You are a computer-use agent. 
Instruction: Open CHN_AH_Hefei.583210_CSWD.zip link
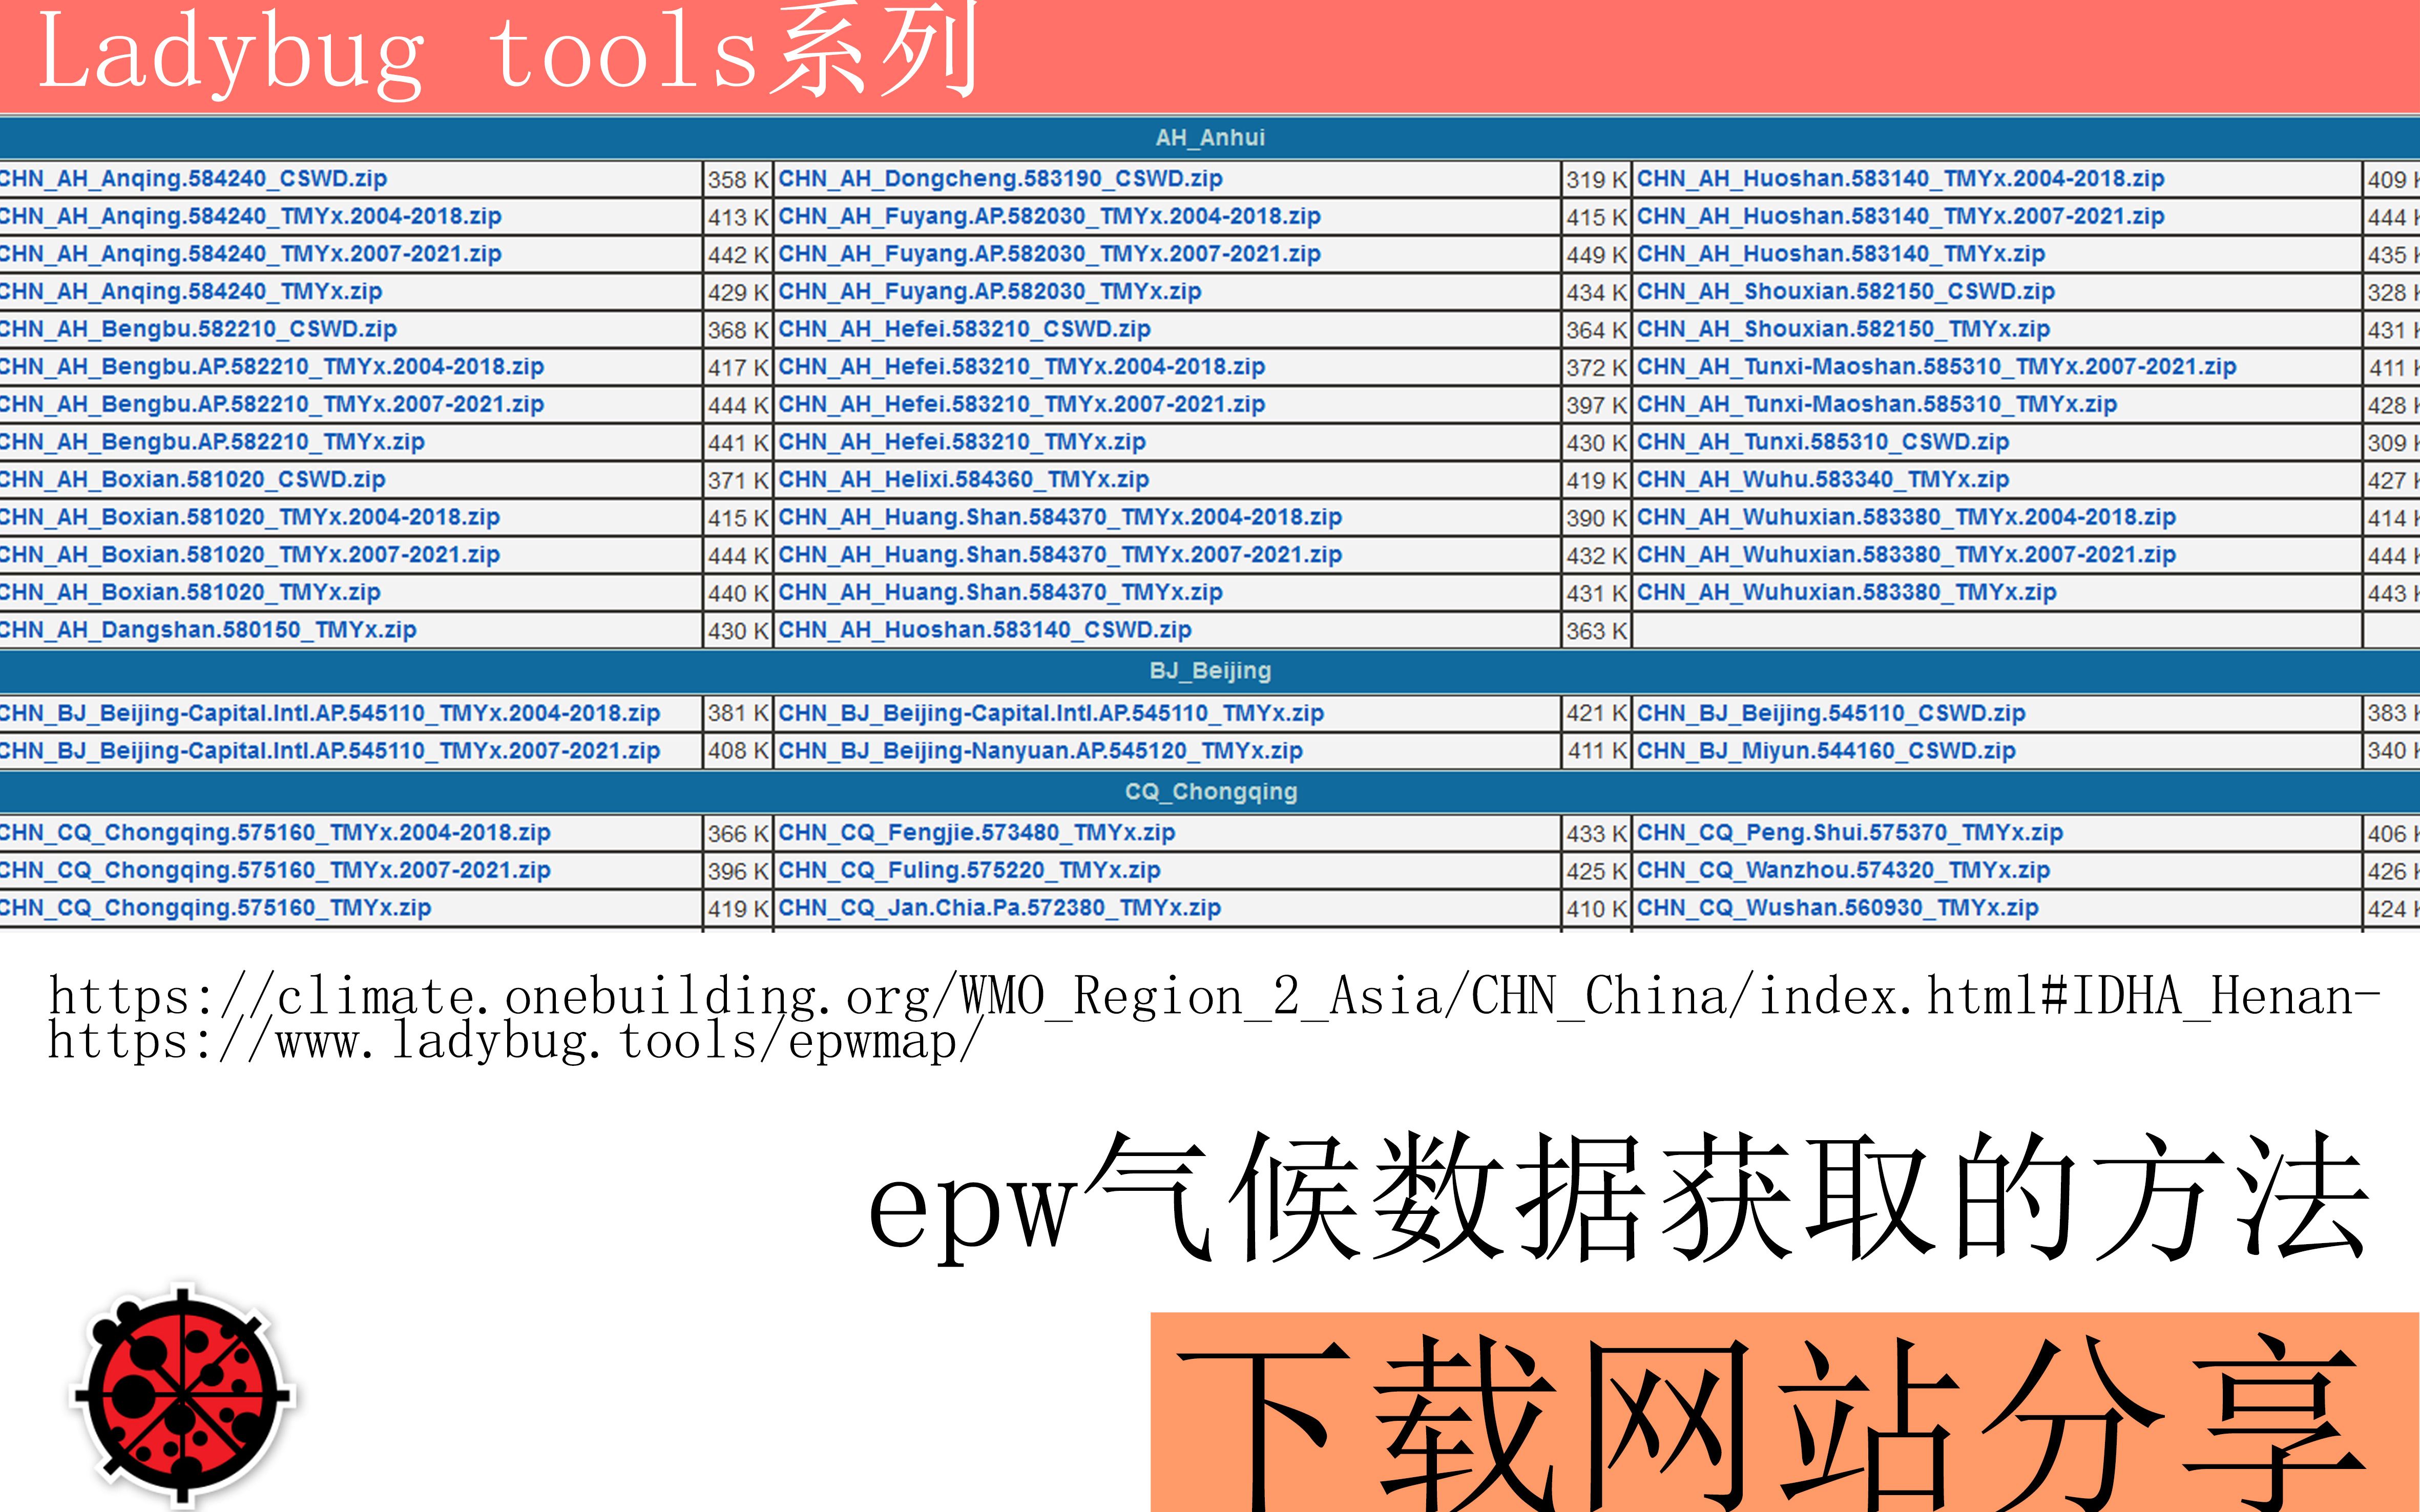pyautogui.click(x=965, y=329)
